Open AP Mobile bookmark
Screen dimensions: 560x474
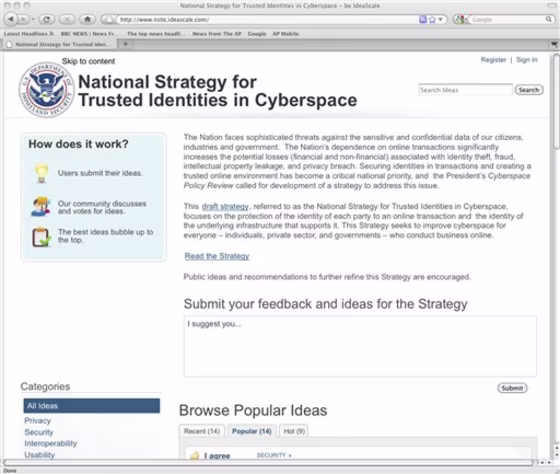coord(285,34)
